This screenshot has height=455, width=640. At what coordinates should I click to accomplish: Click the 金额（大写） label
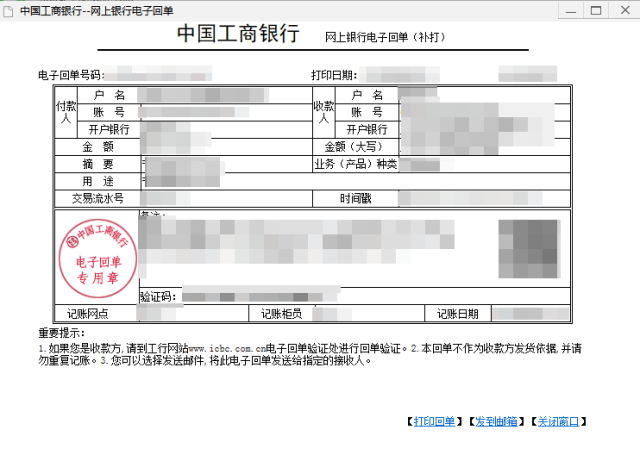point(354,147)
